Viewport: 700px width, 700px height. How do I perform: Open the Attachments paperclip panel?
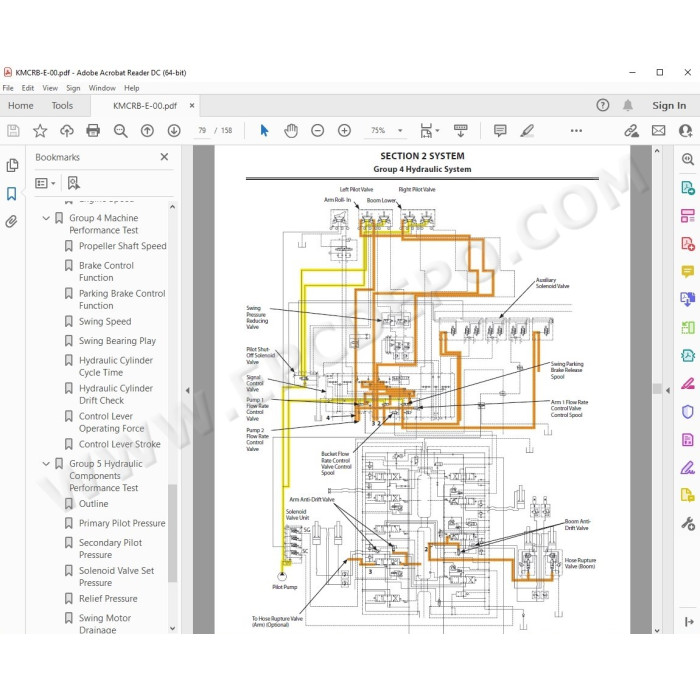(12, 221)
